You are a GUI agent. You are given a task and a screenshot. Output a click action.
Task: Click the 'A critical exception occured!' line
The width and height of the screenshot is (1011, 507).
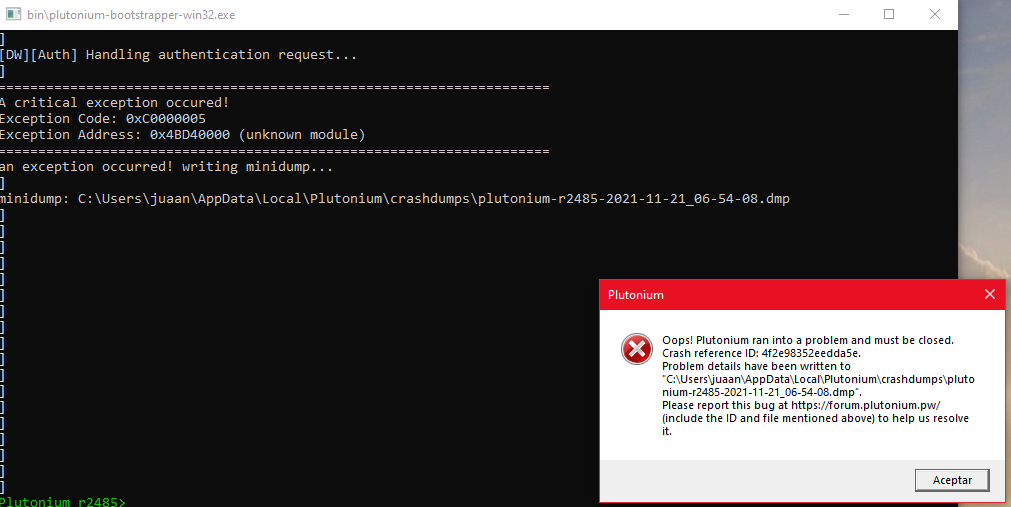pyautogui.click(x=115, y=103)
